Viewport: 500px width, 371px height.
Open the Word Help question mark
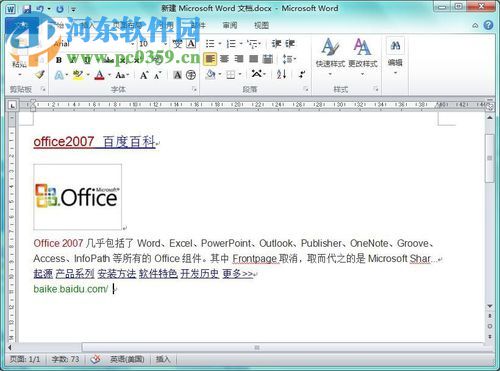tap(488, 25)
